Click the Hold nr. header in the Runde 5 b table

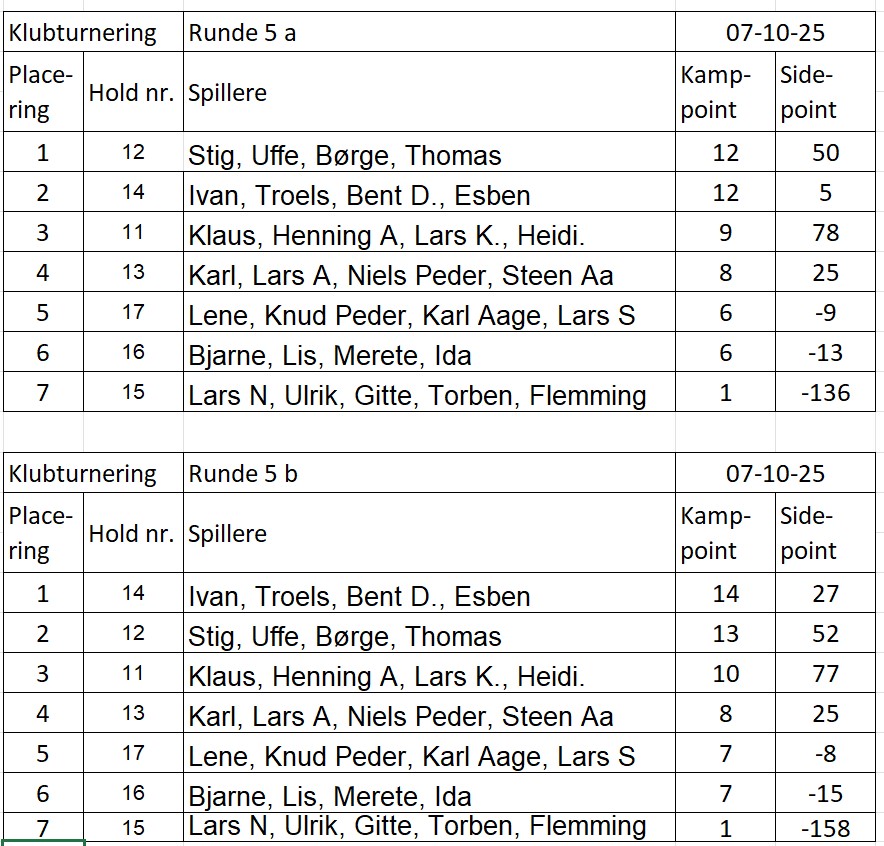point(133,533)
